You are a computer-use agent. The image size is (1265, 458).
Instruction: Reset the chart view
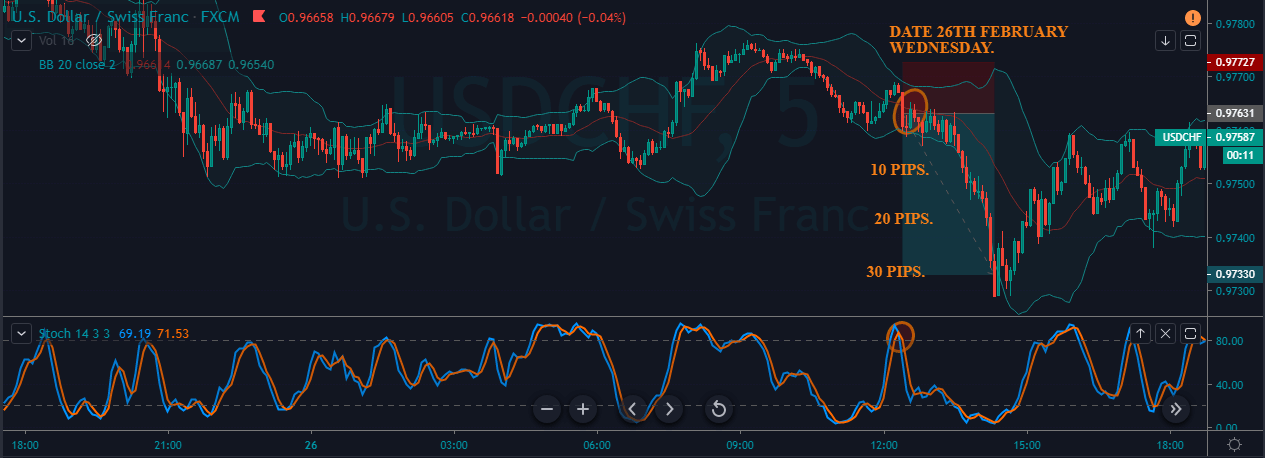coord(718,408)
